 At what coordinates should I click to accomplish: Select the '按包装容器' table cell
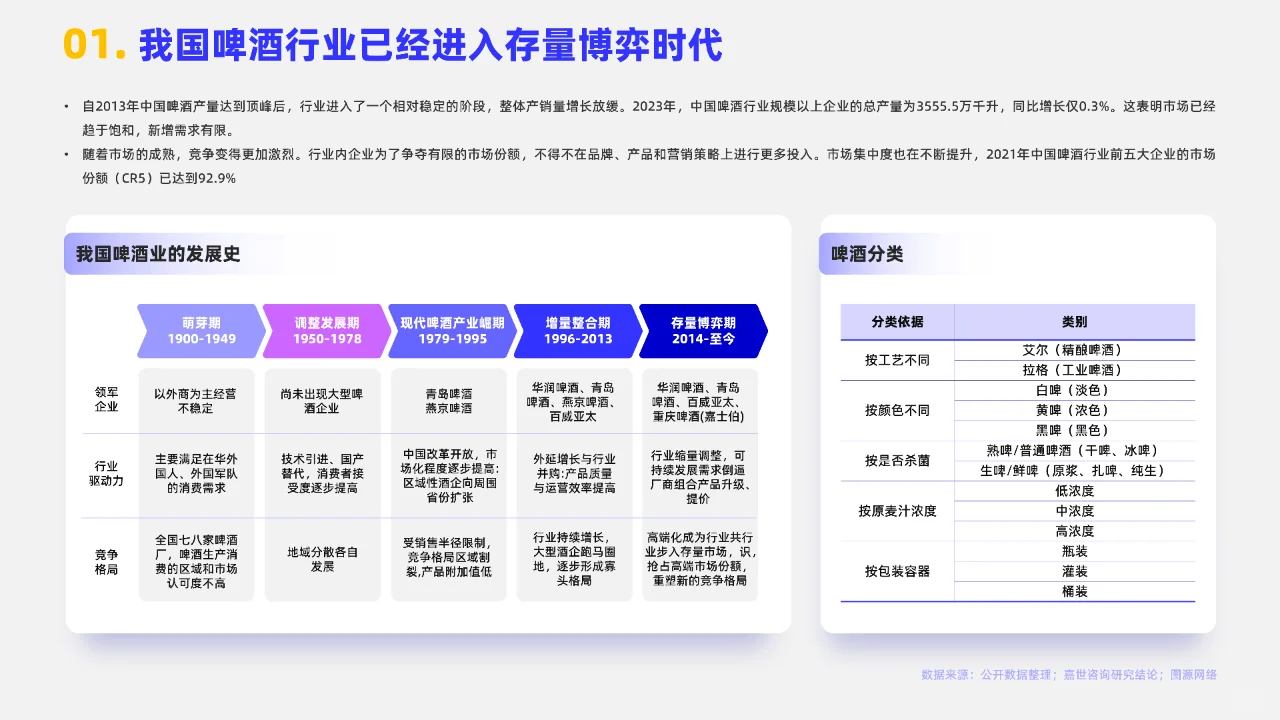pyautogui.click(x=897, y=571)
